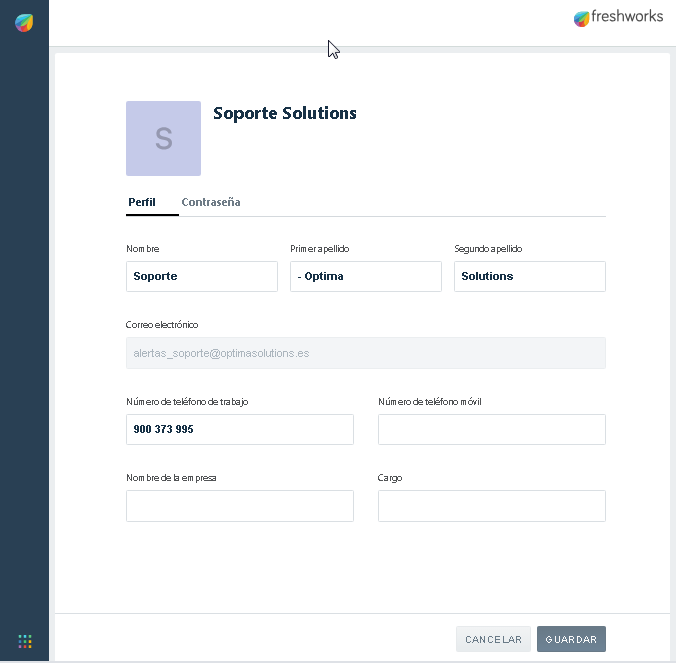Click the empty Cargo input field
The image size is (676, 663).
coord(491,506)
